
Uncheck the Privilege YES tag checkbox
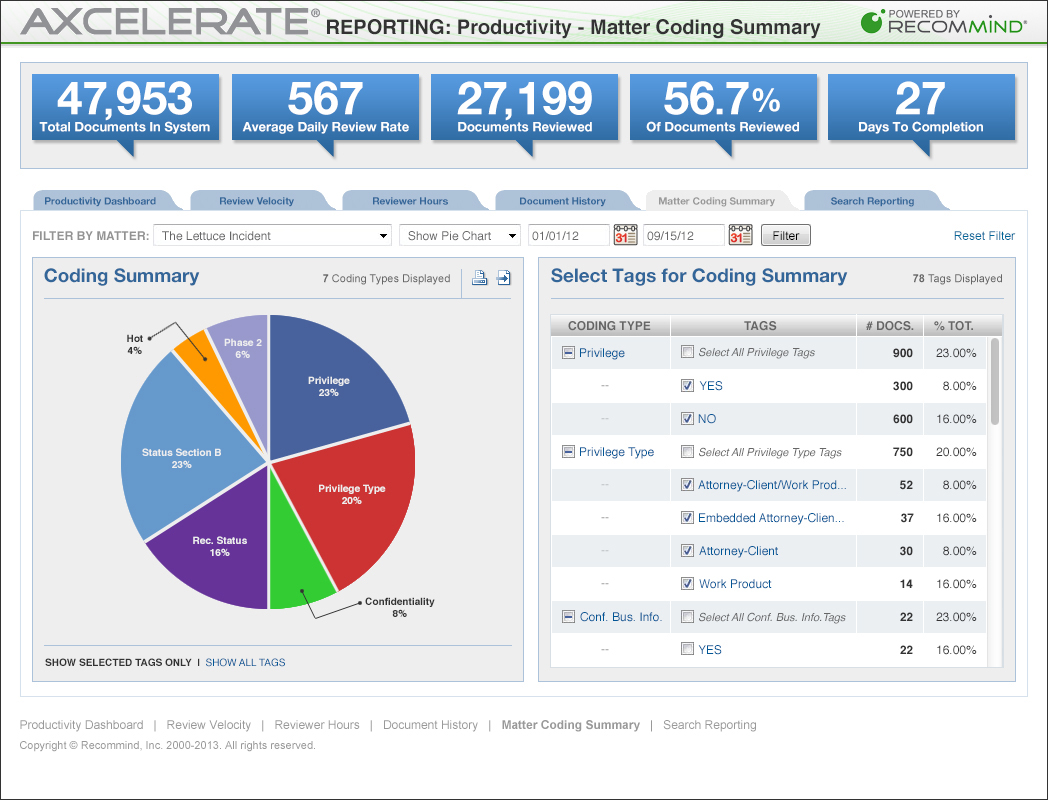coord(687,386)
